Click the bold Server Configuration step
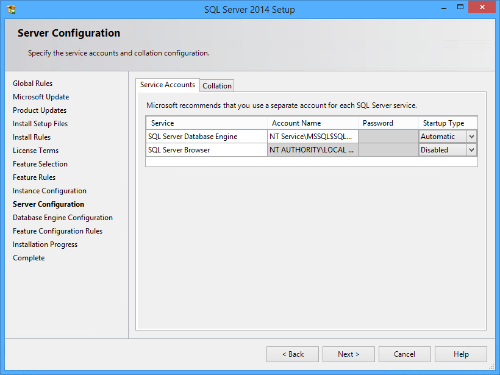 tap(48, 204)
